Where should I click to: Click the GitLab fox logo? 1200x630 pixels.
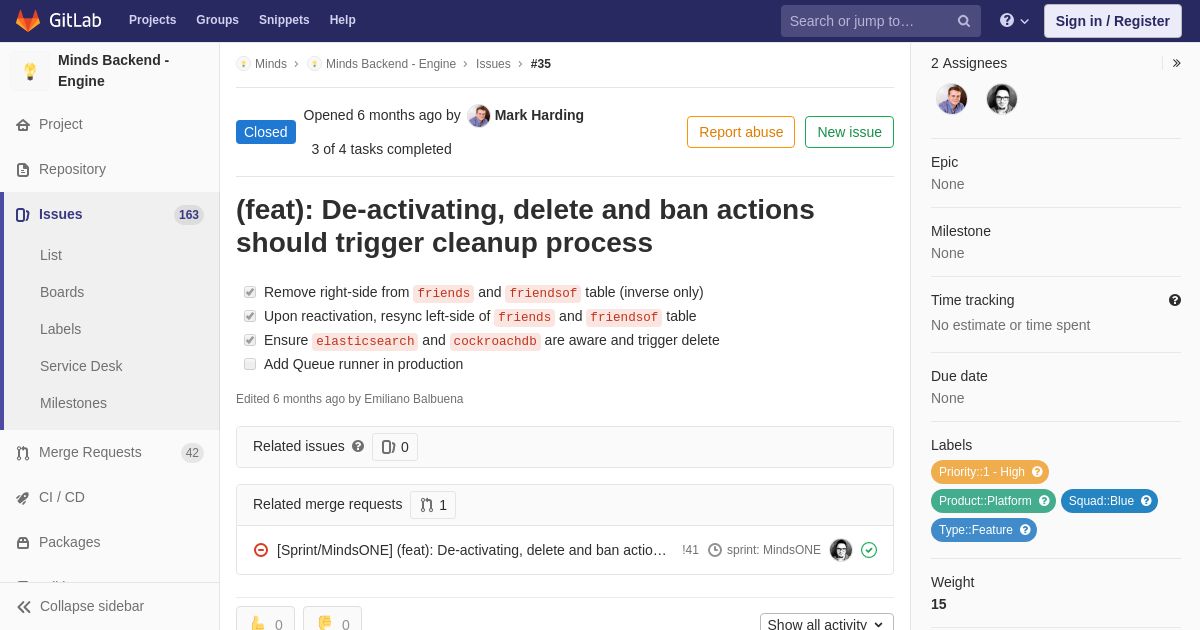pyautogui.click(x=28, y=20)
